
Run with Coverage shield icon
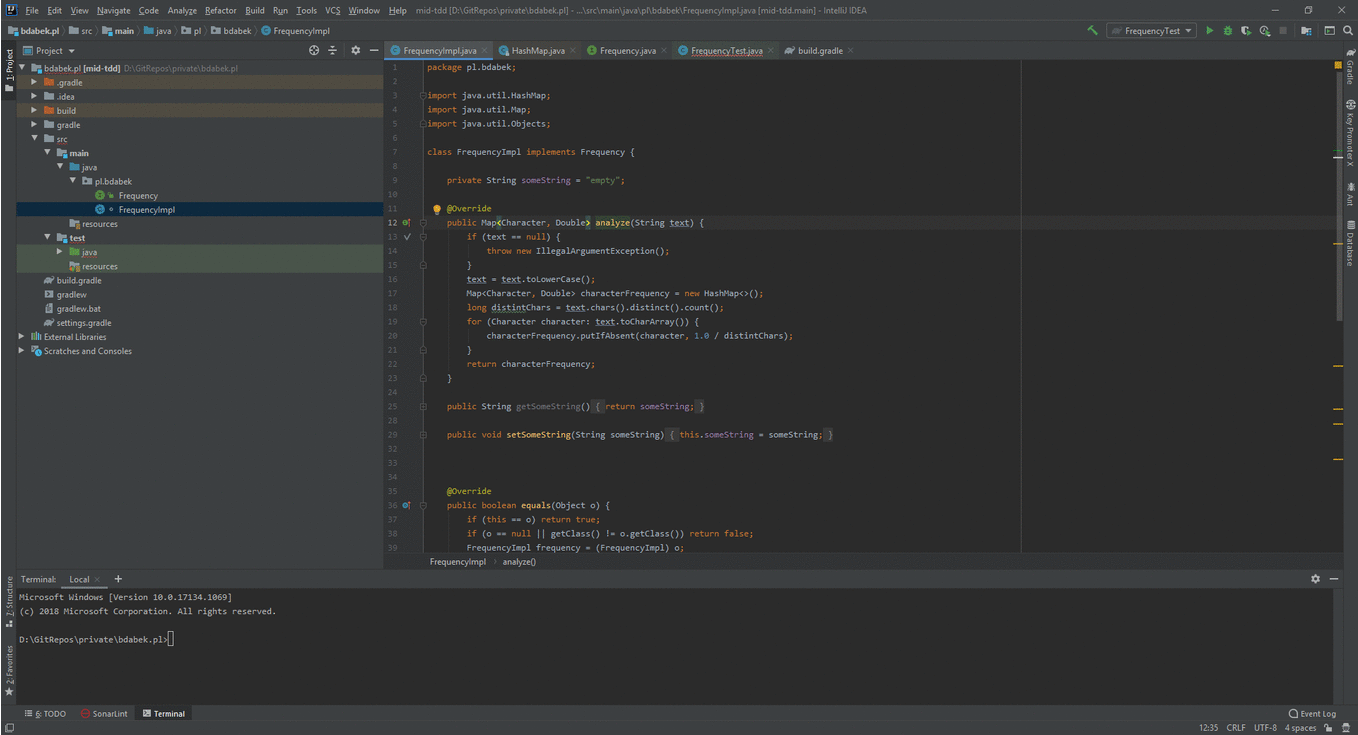tap(1246, 31)
